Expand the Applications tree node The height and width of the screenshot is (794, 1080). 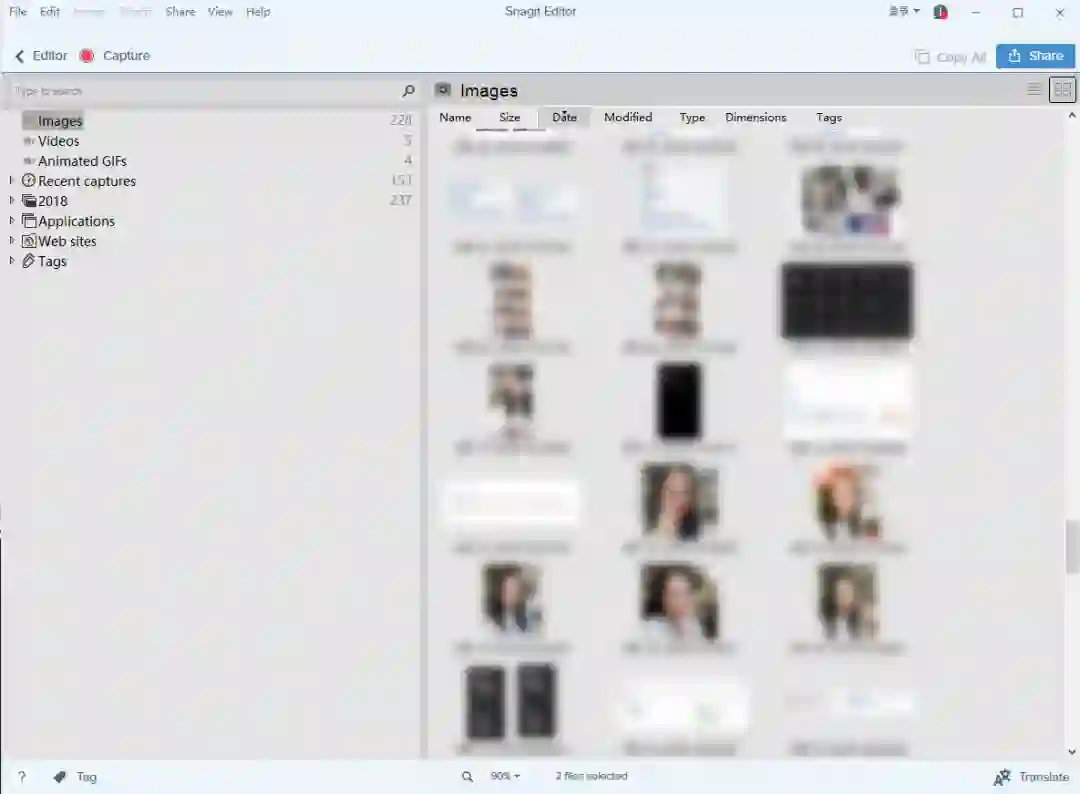coord(12,220)
